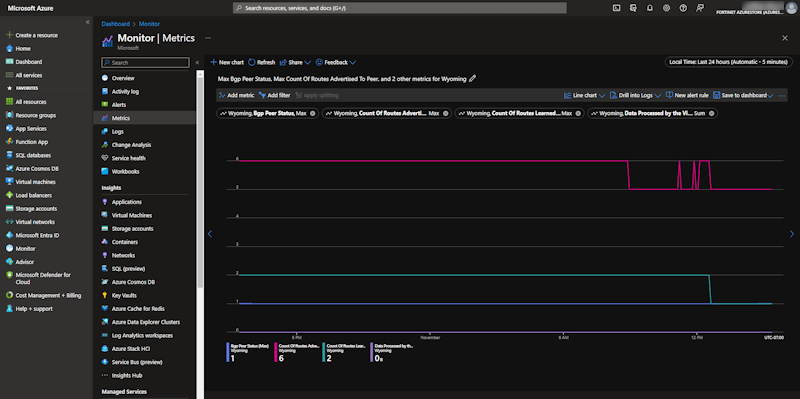Image resolution: width=800 pixels, height=399 pixels.
Task: Open Cost Management + Billing
Action: click(x=48, y=295)
